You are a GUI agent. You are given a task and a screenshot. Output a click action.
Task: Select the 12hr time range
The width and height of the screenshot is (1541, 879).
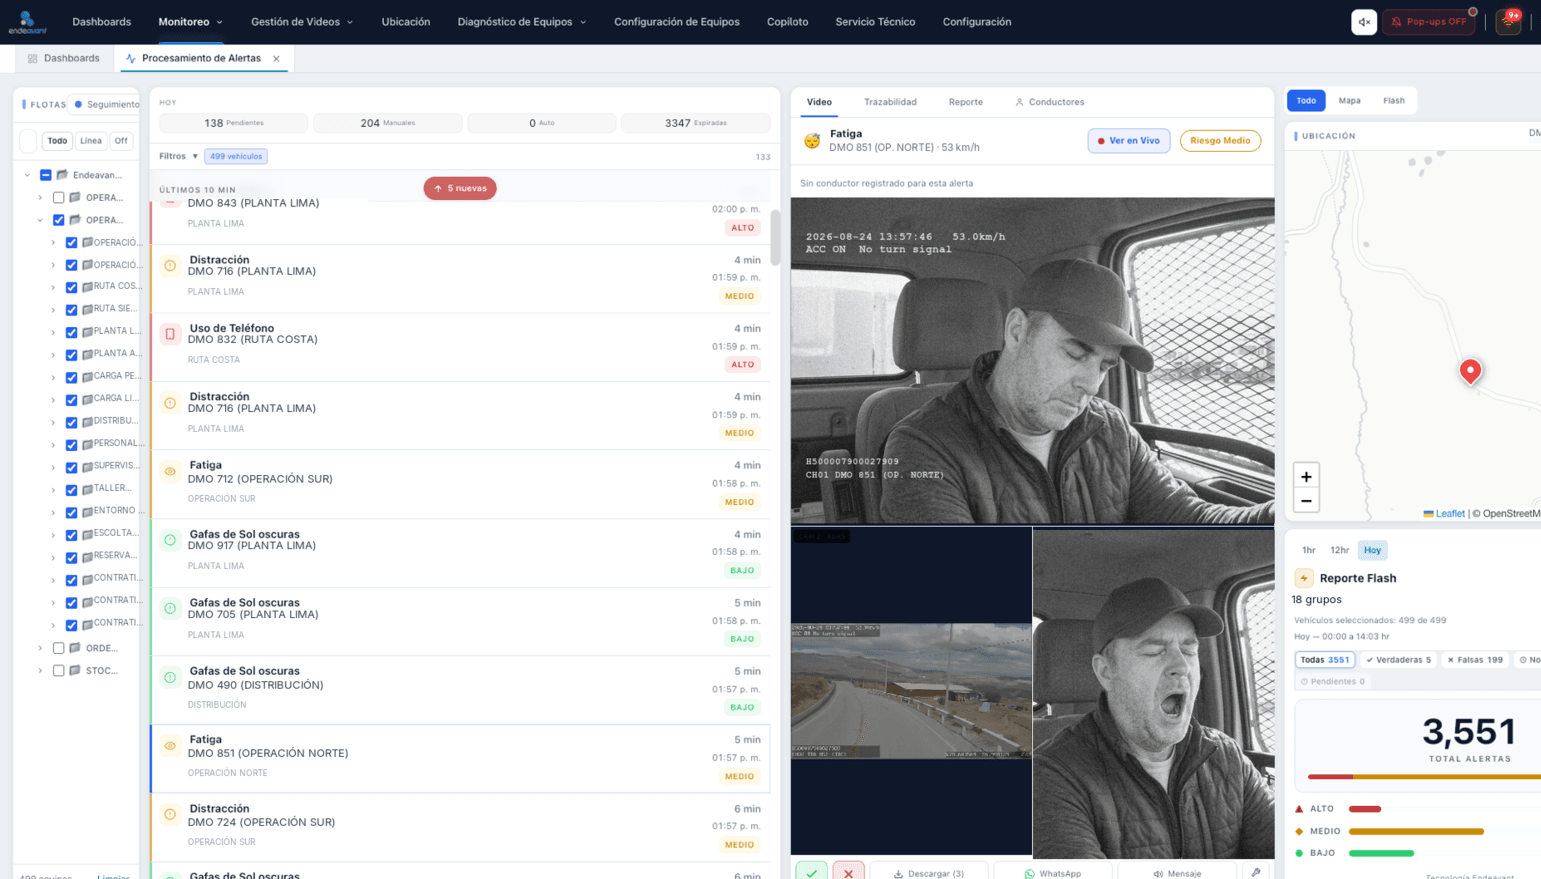coord(1339,550)
